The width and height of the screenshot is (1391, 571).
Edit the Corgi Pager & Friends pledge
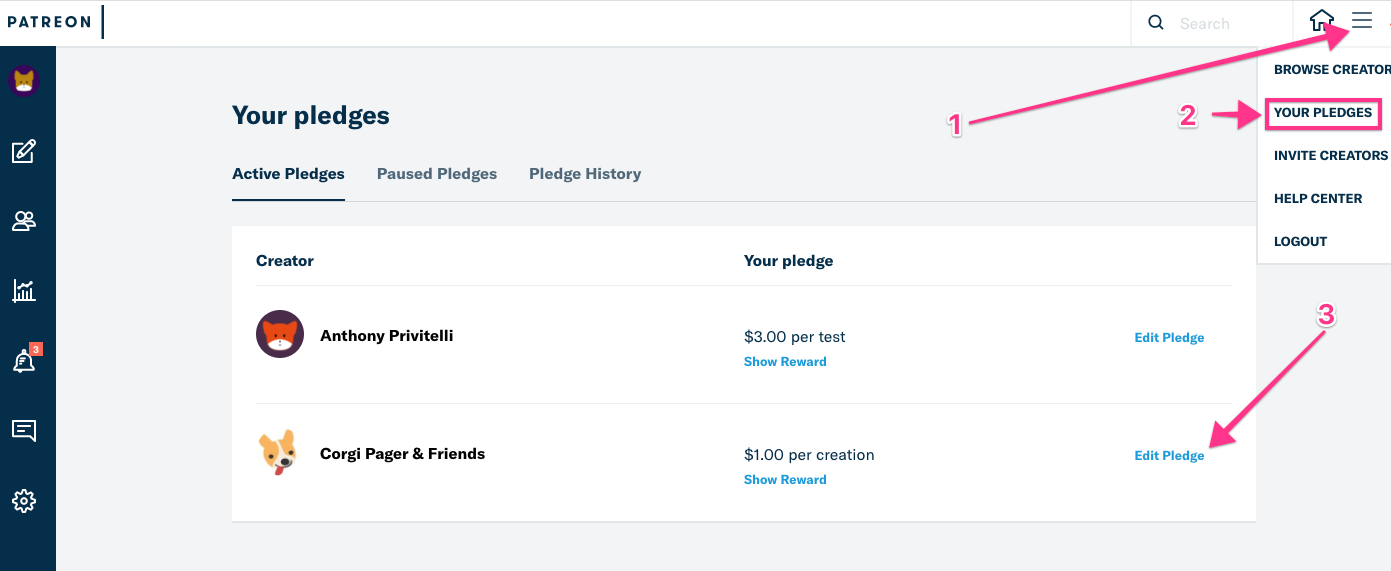1169,456
